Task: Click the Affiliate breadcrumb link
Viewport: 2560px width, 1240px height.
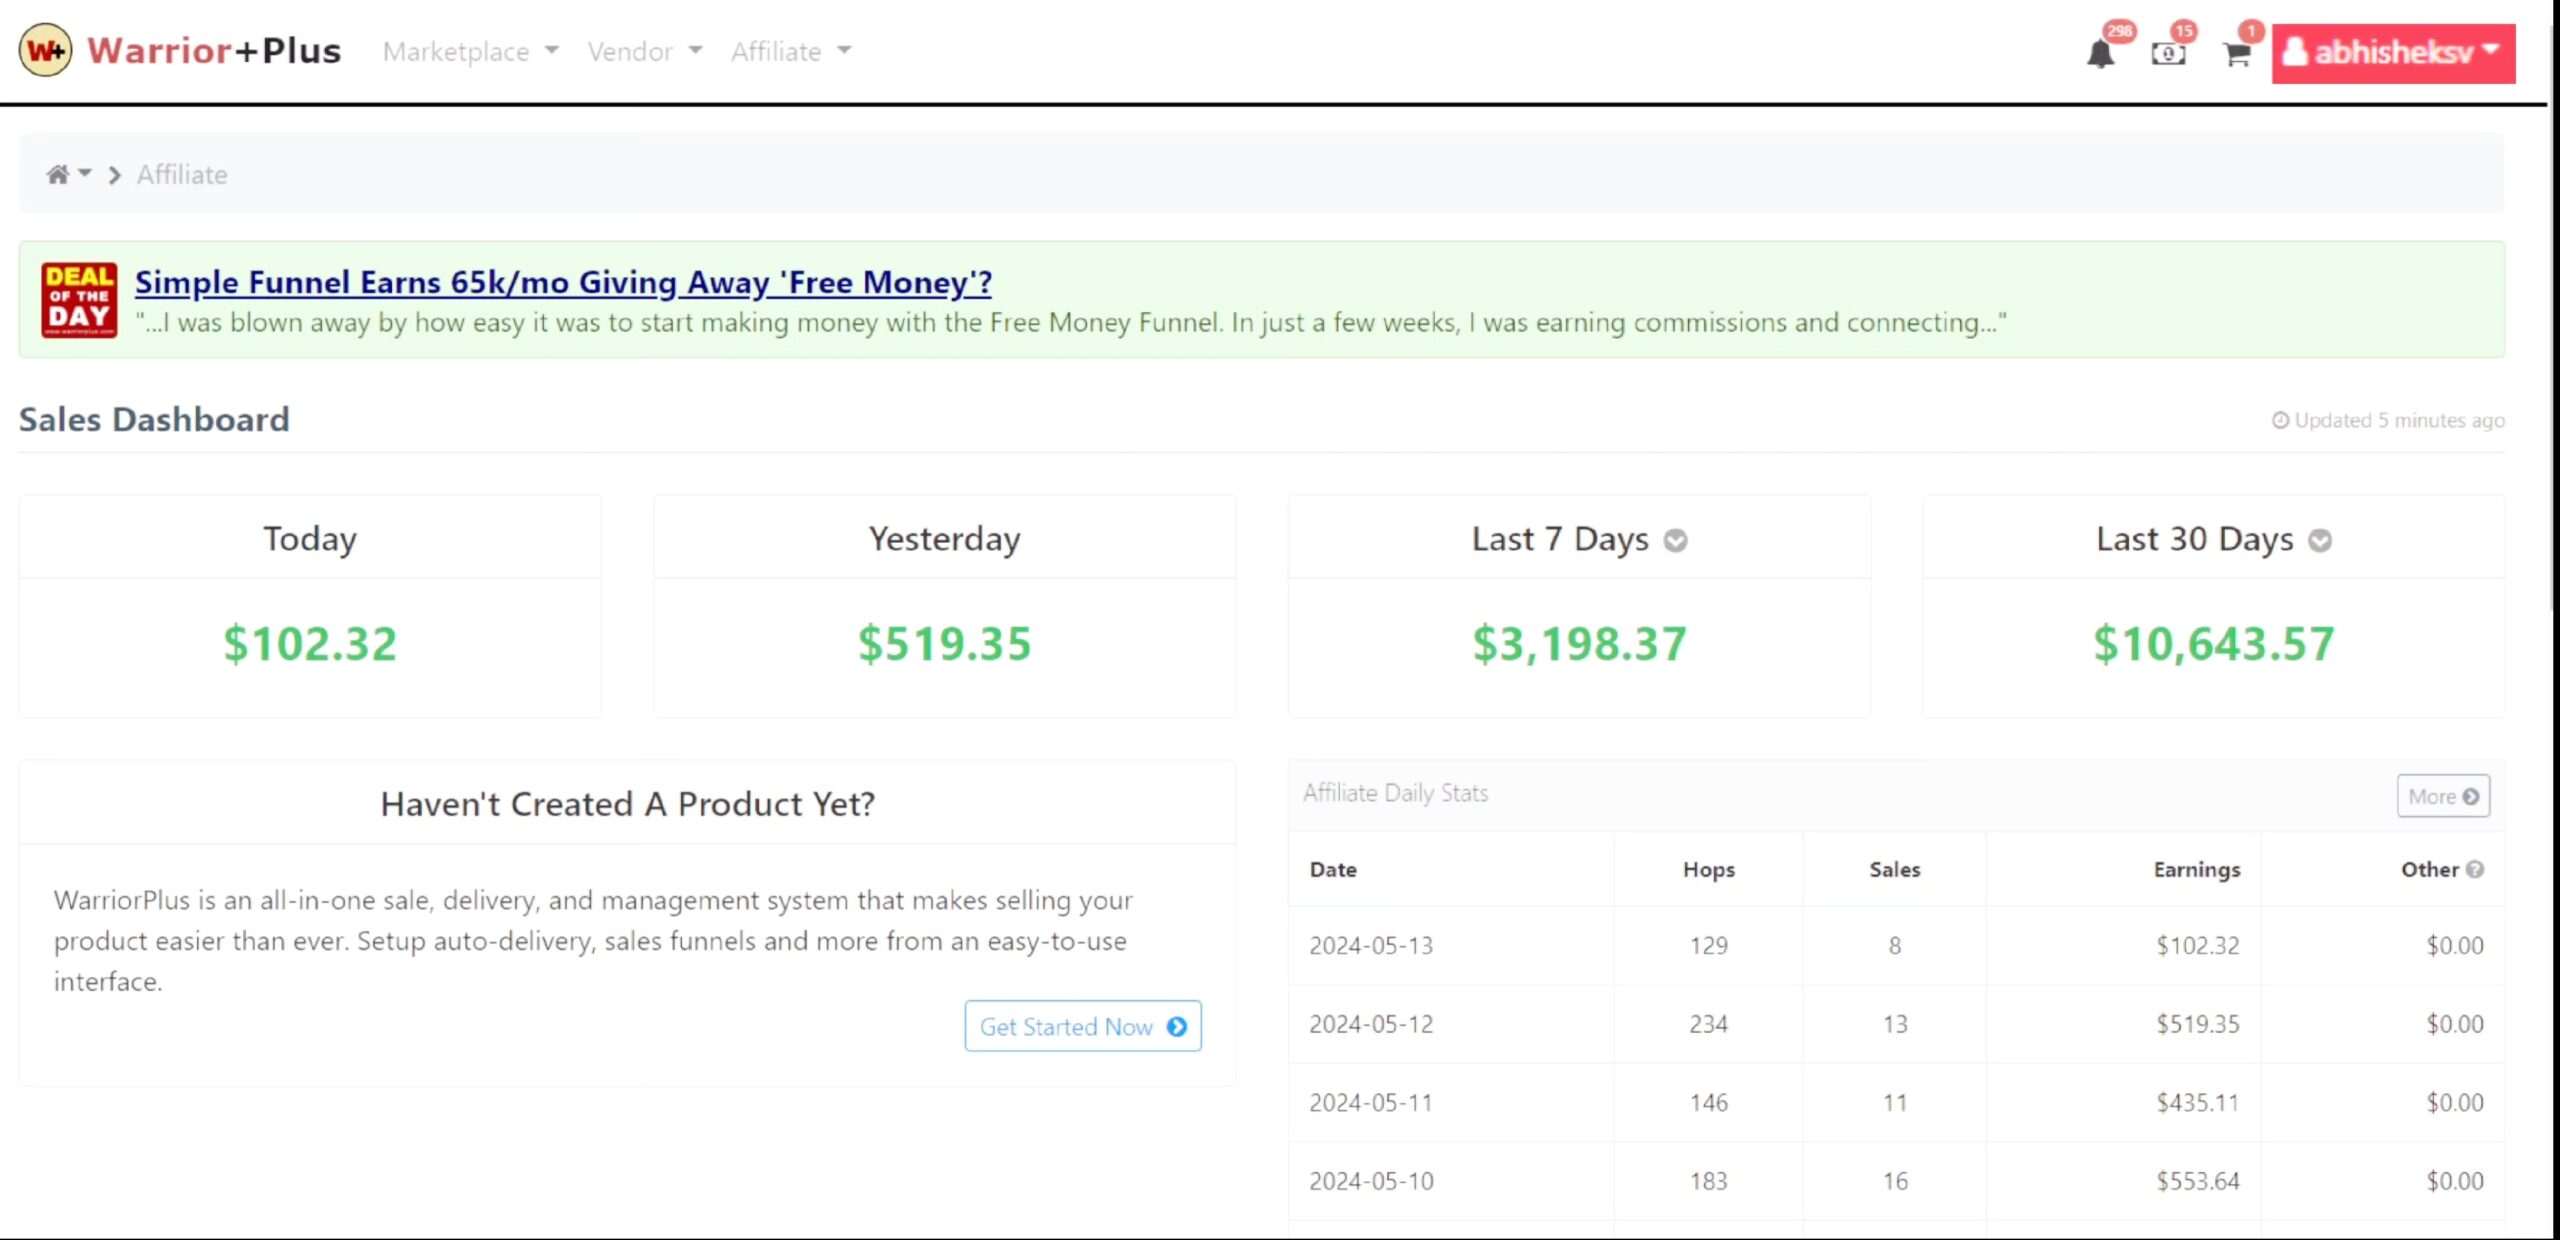Action: click(182, 174)
